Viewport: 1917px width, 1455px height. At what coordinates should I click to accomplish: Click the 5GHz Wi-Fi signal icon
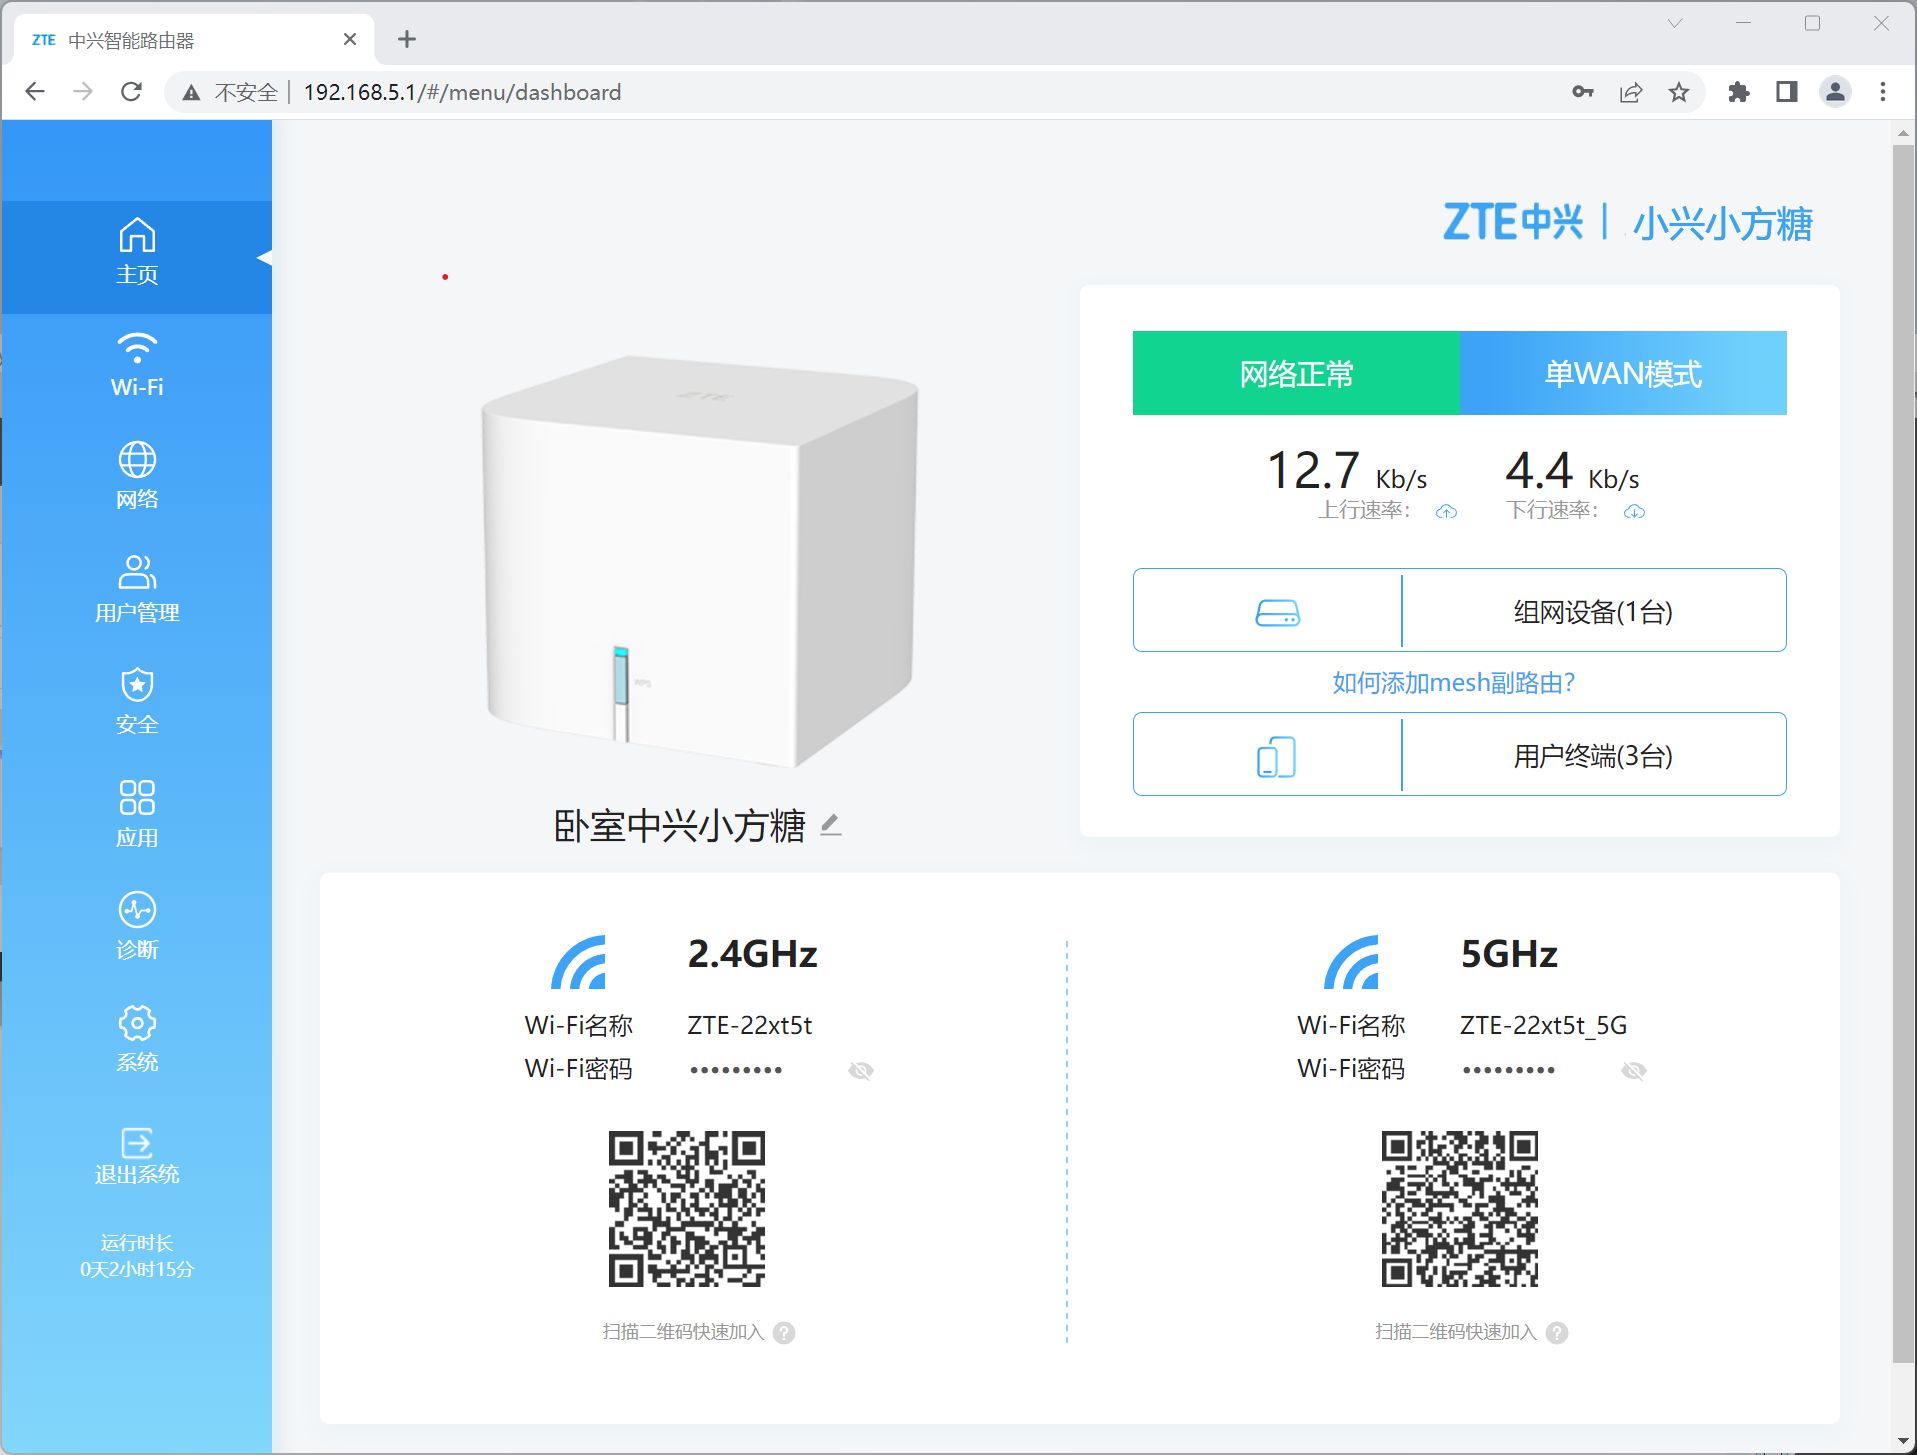[x=1352, y=961]
